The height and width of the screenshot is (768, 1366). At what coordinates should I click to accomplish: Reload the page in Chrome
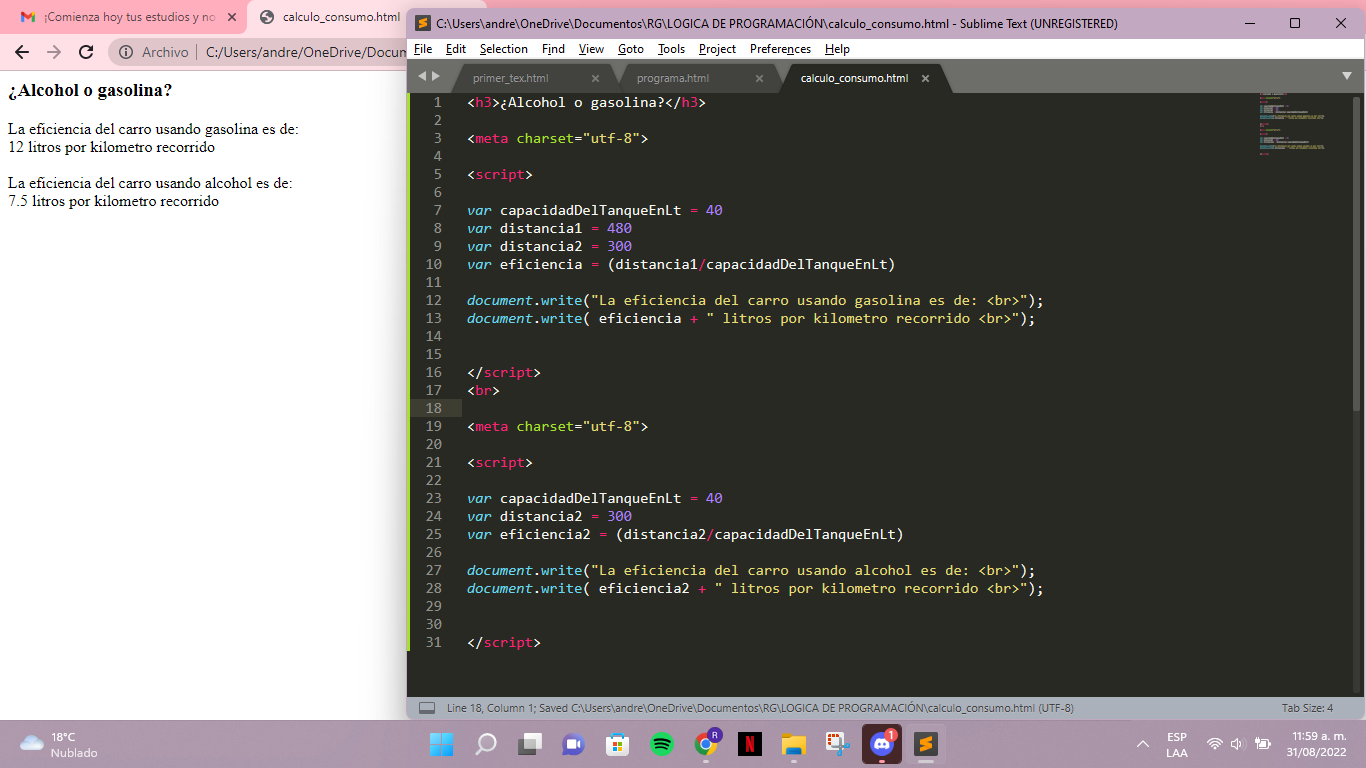[x=86, y=52]
